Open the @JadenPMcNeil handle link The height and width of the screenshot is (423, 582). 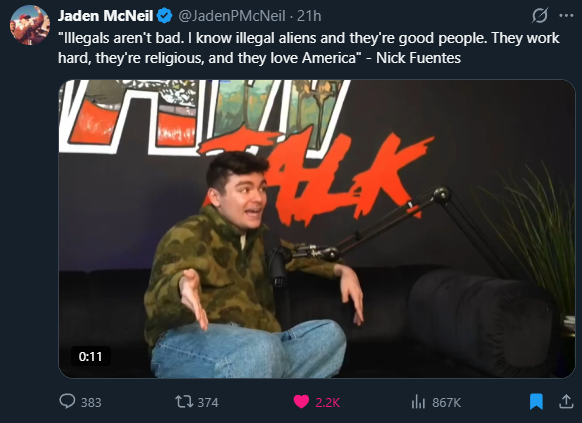232,16
